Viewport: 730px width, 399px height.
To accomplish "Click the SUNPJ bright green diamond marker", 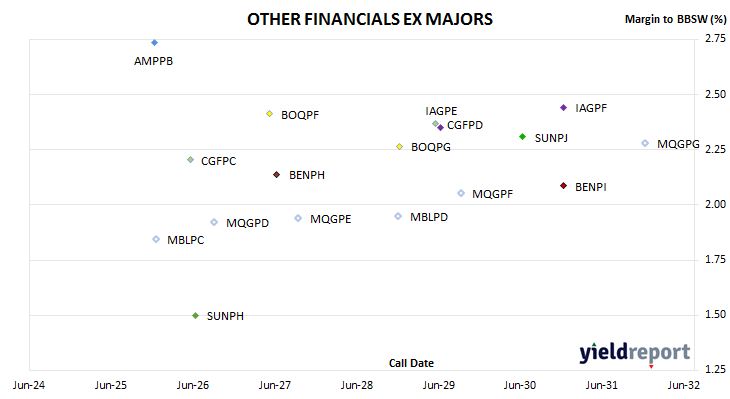I will point(522,137).
